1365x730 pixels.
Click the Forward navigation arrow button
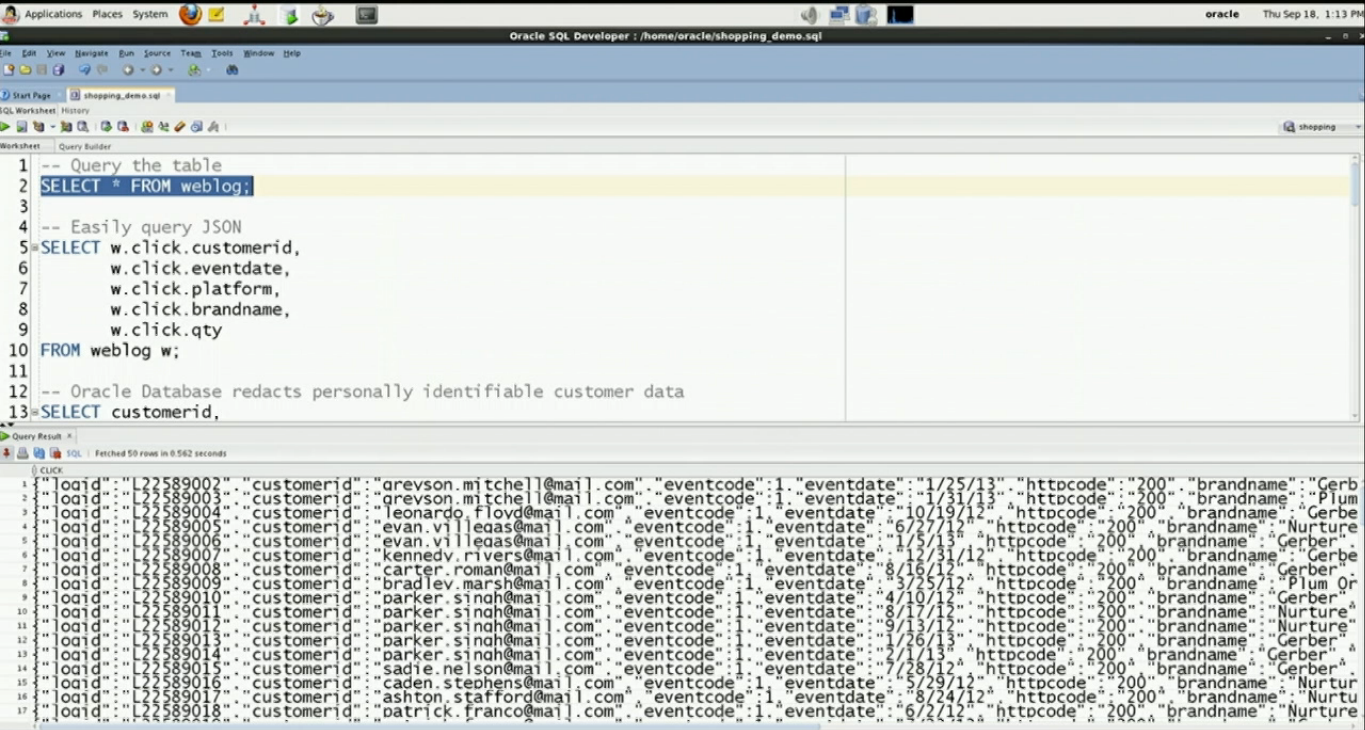156,70
